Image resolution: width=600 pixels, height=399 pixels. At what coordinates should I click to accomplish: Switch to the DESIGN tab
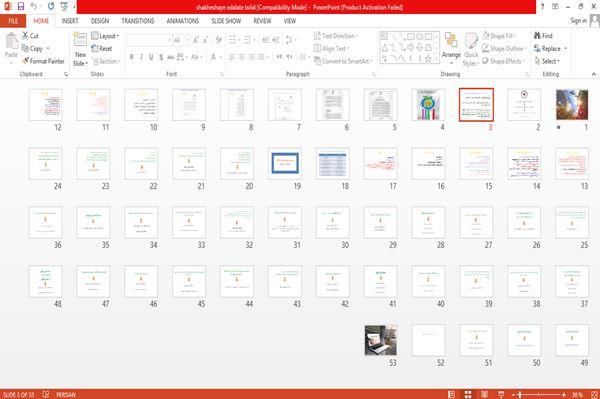coord(99,21)
